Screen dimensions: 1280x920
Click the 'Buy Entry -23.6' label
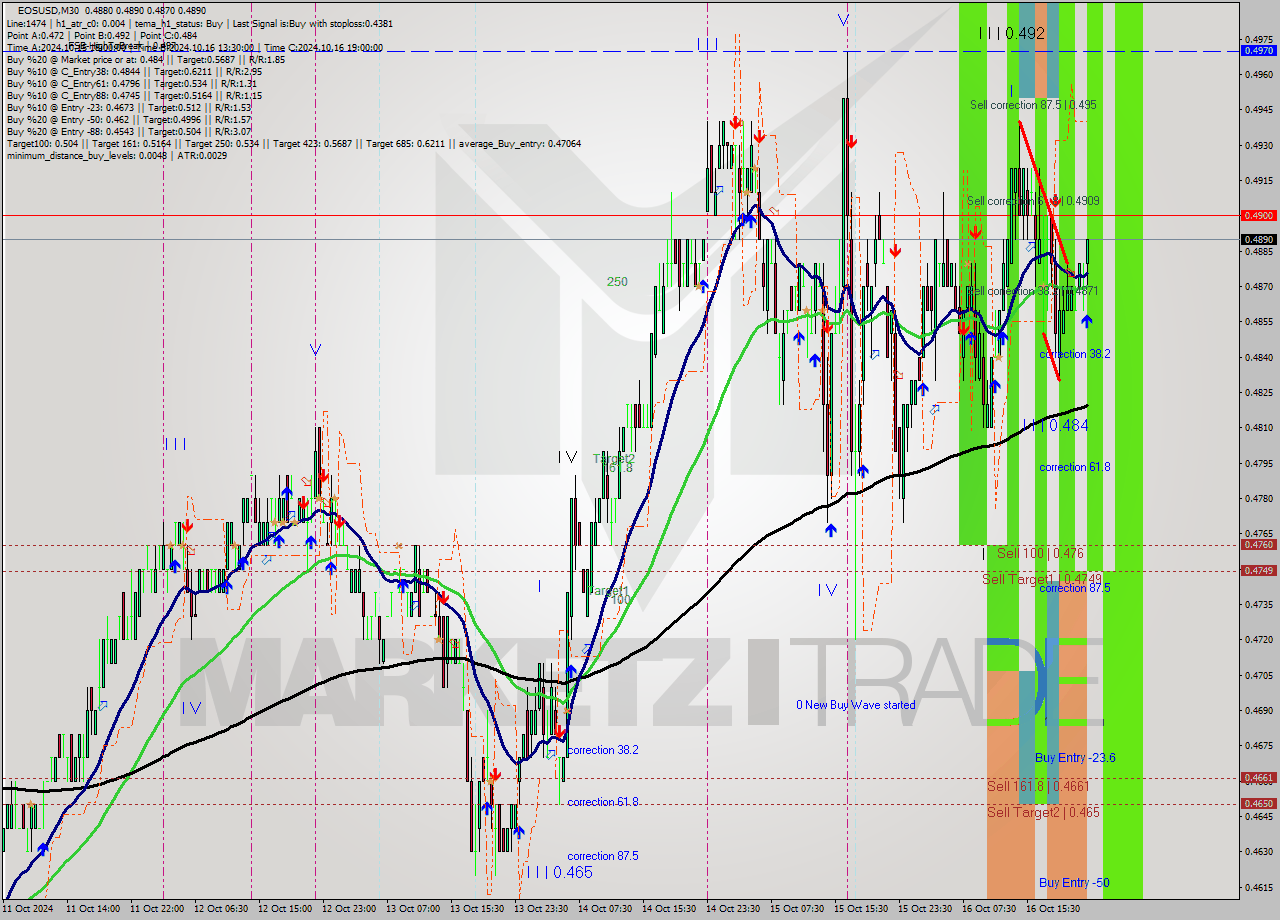click(x=1075, y=758)
